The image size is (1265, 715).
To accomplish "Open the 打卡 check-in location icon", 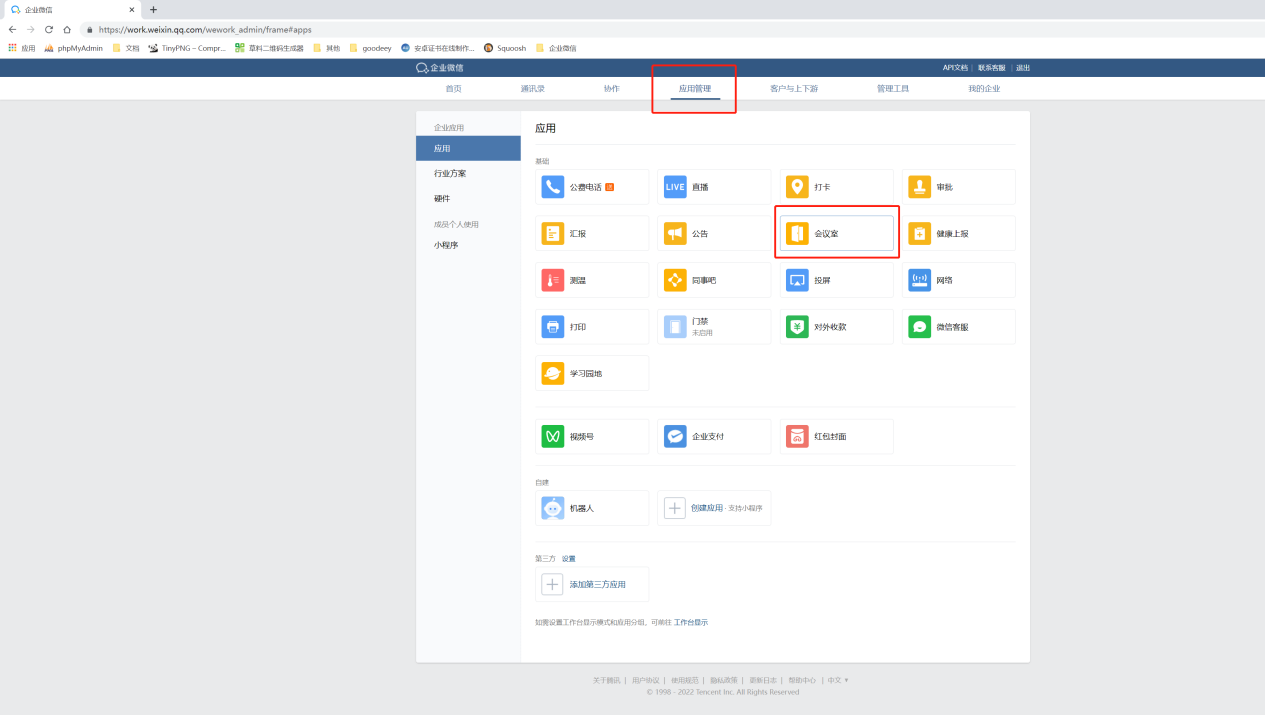I will tap(797, 187).
